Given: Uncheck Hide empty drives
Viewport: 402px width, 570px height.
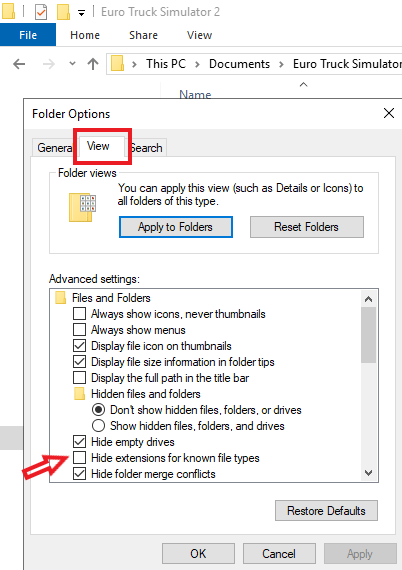Looking at the screenshot, I should (79, 442).
